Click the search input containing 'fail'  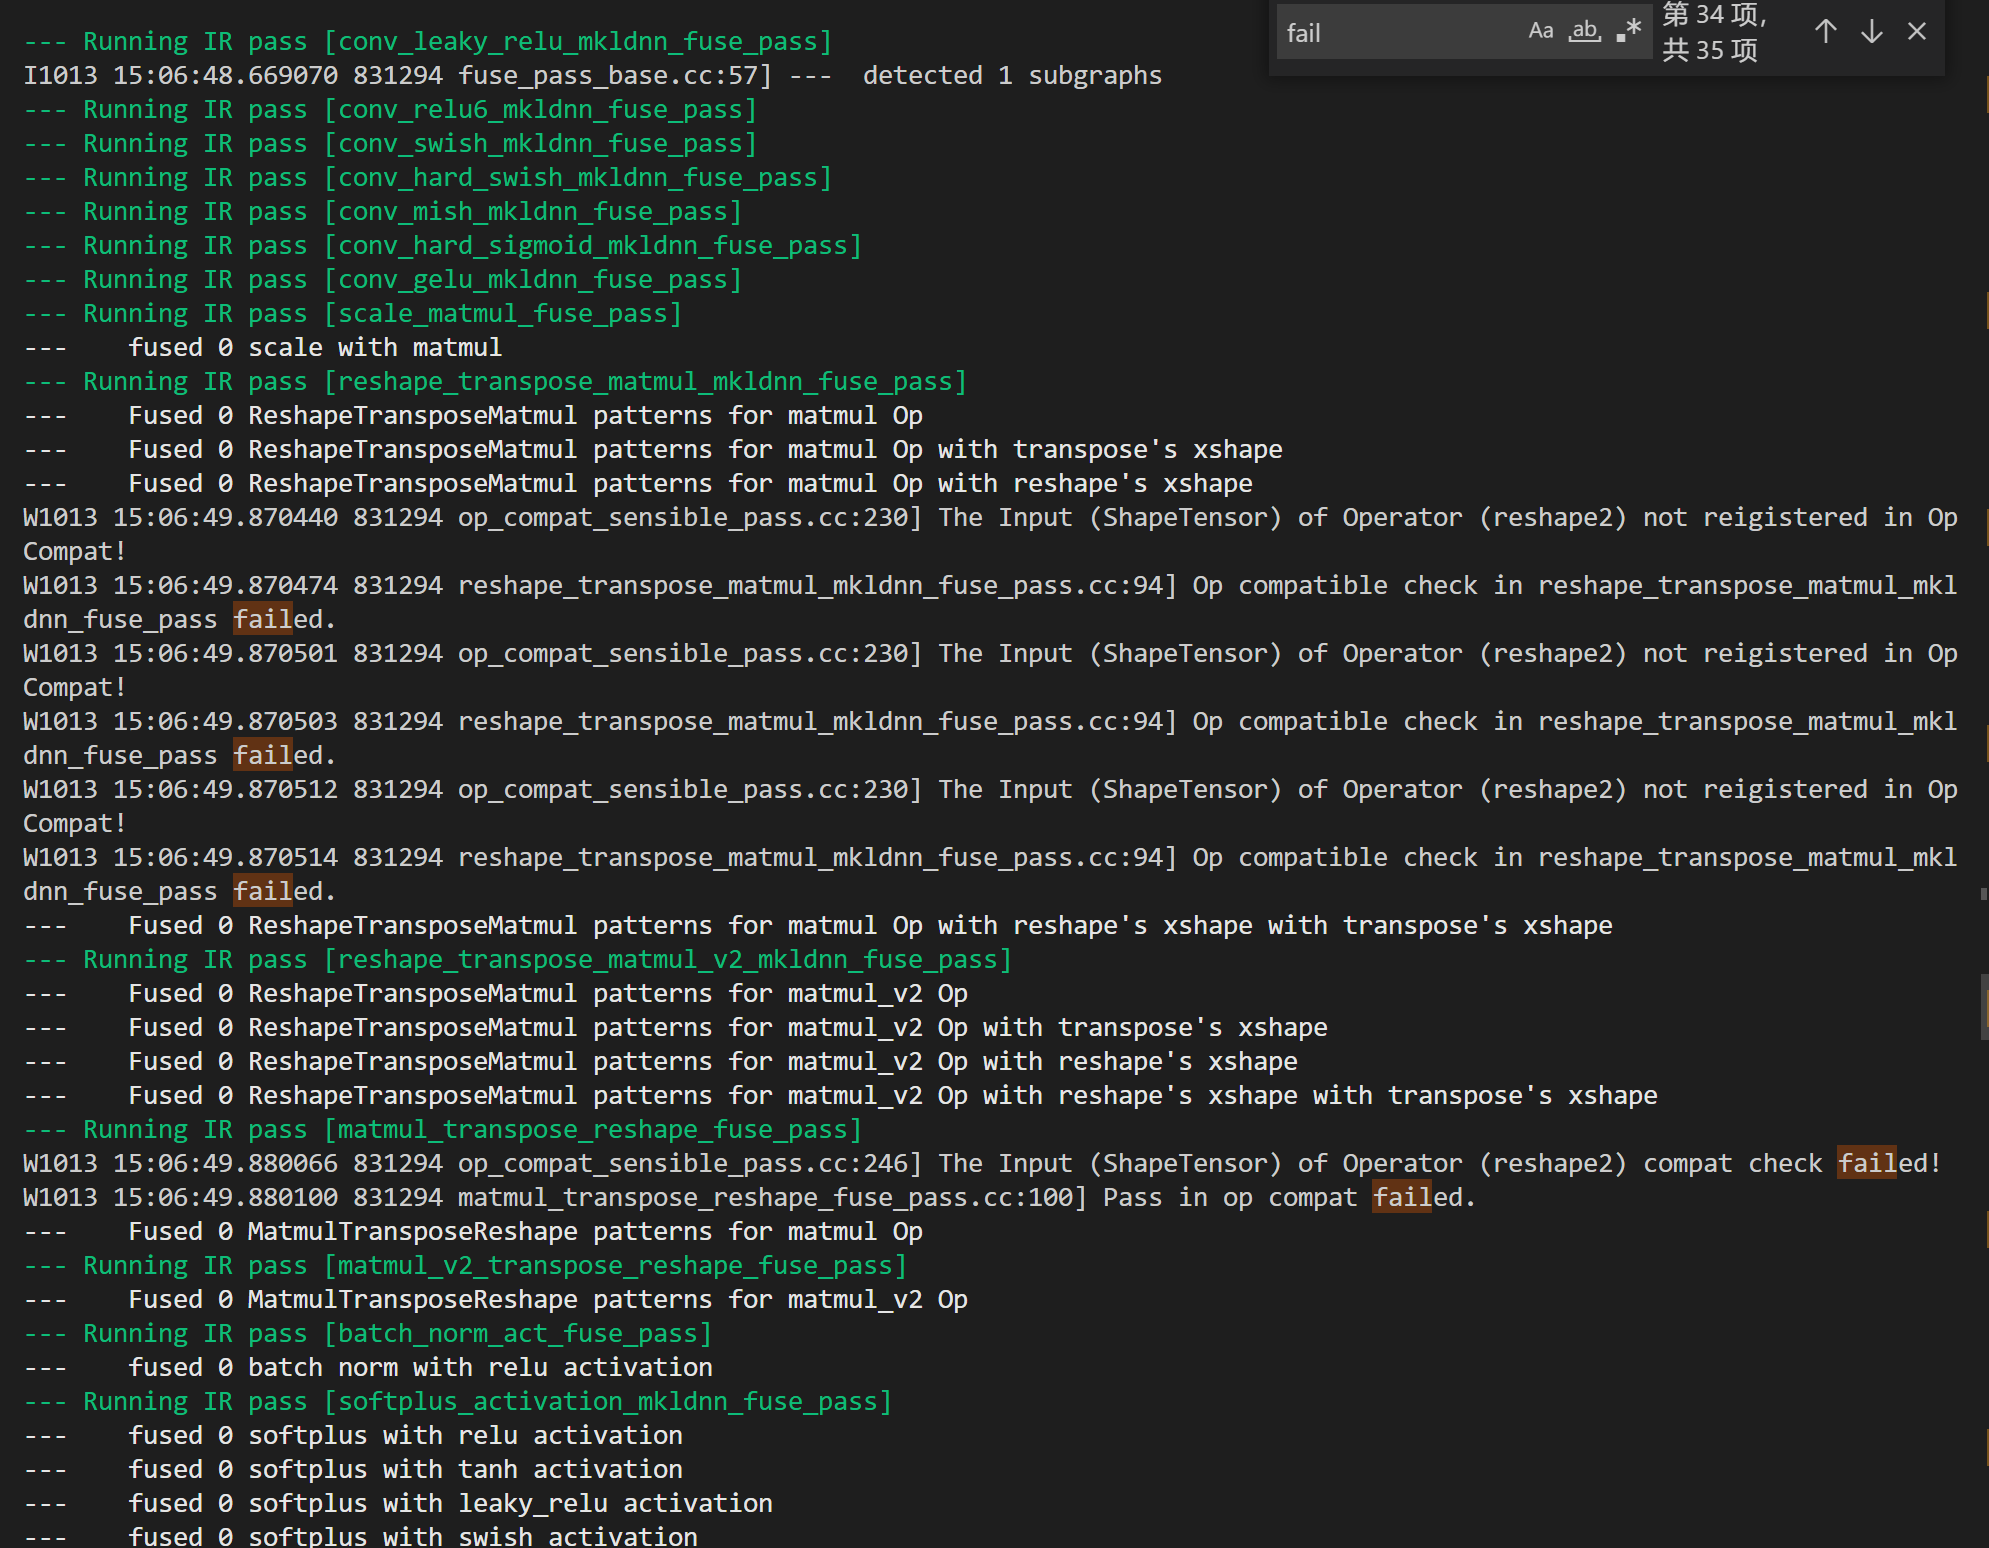(1400, 32)
